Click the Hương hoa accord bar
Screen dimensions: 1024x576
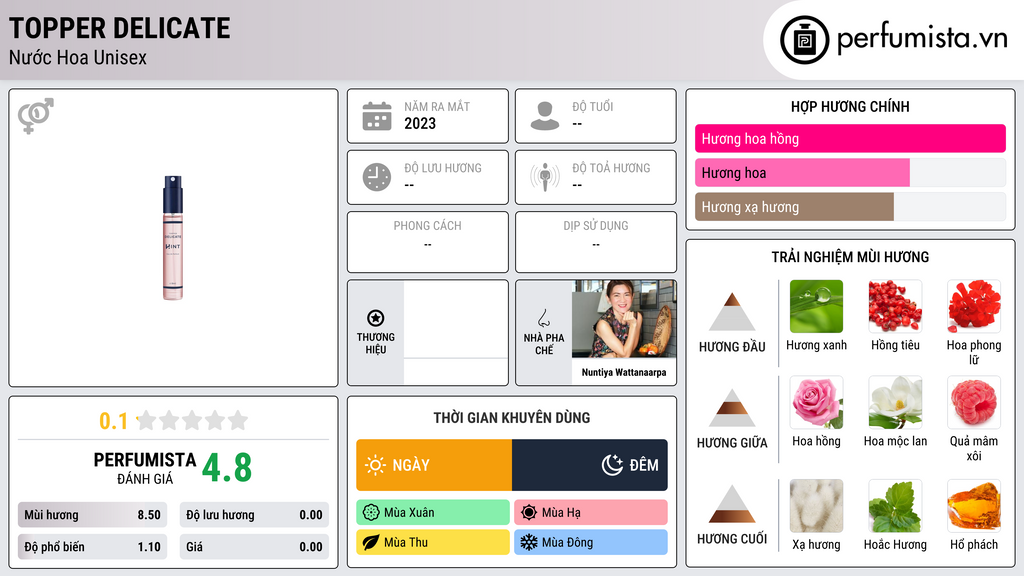point(850,172)
